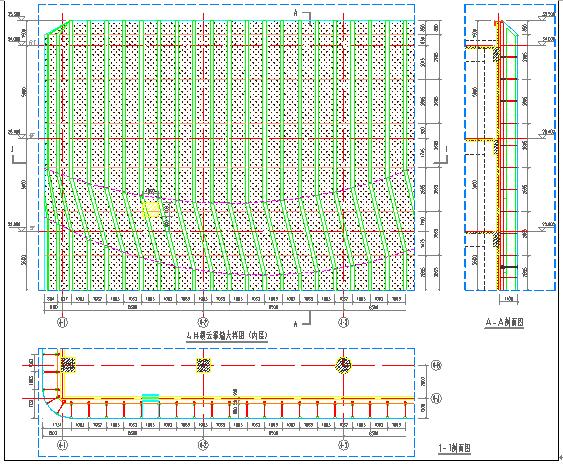563x467 pixels.
Task: Click the cyan rectangle on the plan wall
Action: 150,396
